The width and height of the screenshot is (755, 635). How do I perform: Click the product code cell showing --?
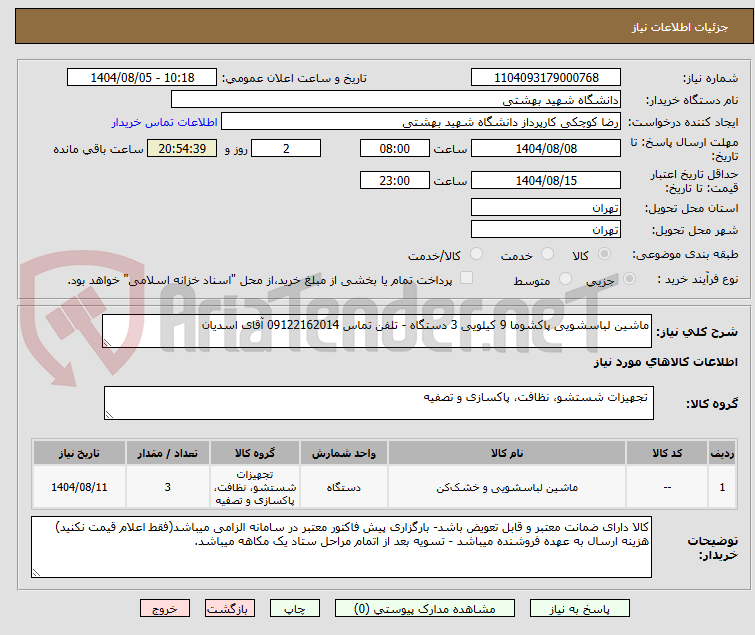pyautogui.click(x=667, y=487)
